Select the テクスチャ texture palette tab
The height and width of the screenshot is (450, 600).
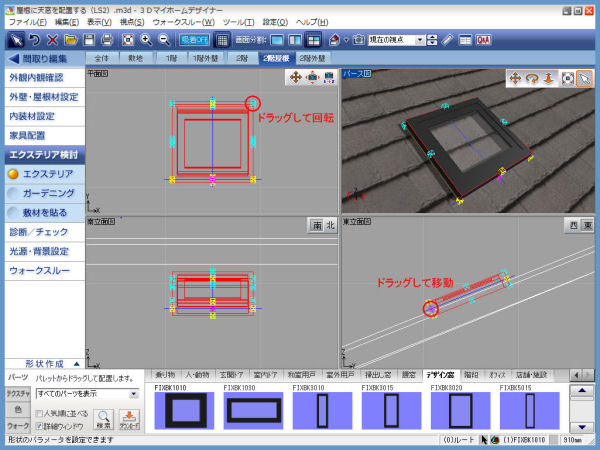16,395
